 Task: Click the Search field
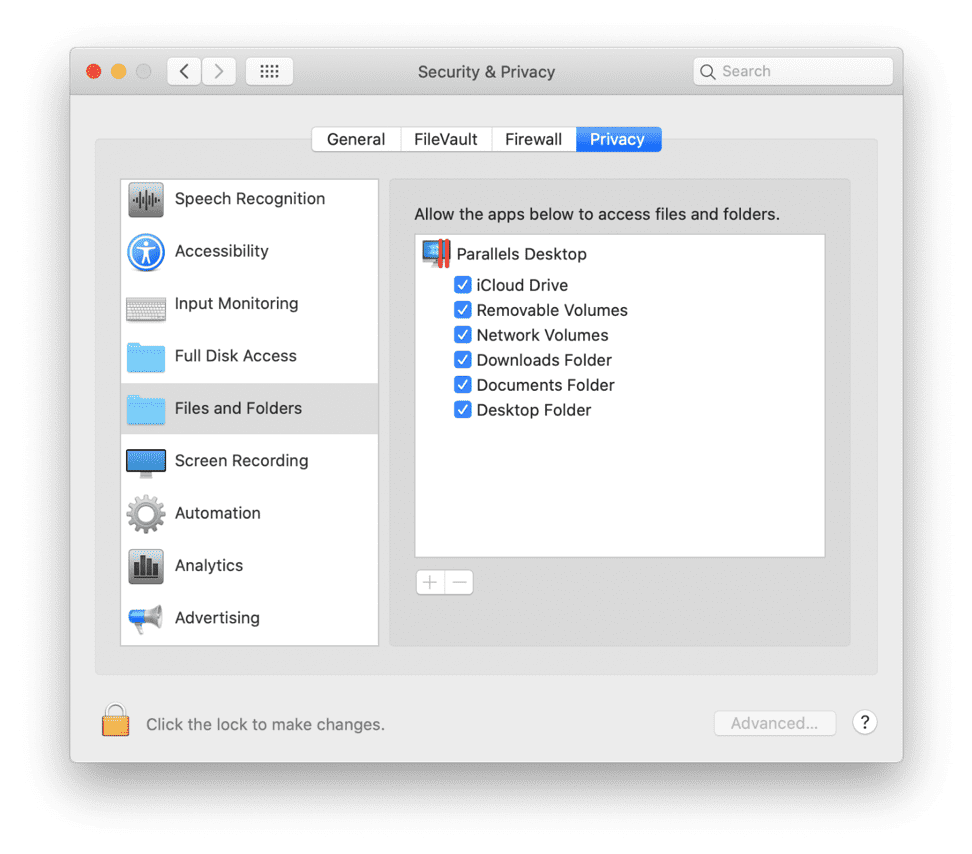(x=792, y=71)
